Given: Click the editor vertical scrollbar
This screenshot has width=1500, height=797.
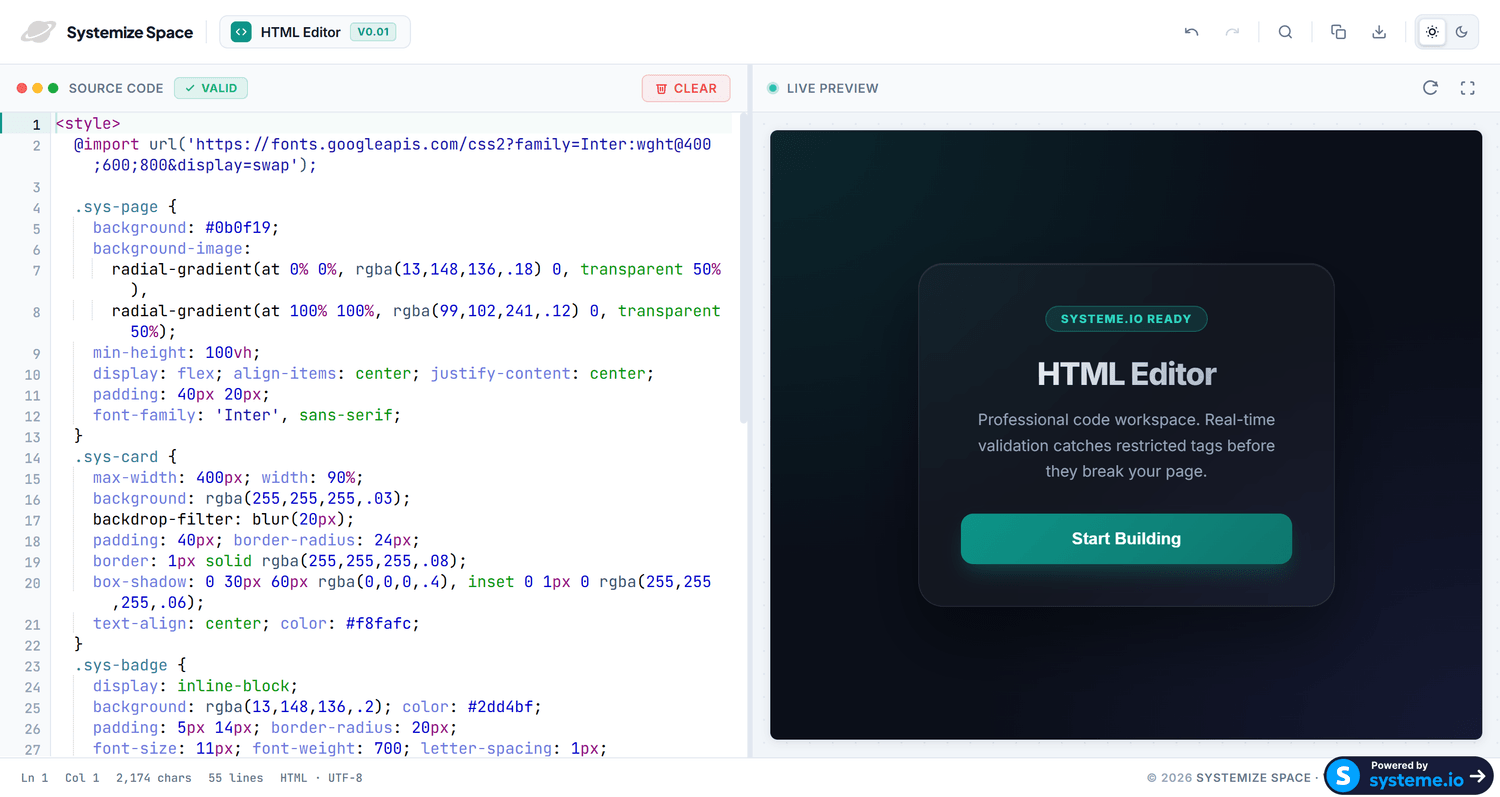Looking at the screenshot, I should (743, 268).
